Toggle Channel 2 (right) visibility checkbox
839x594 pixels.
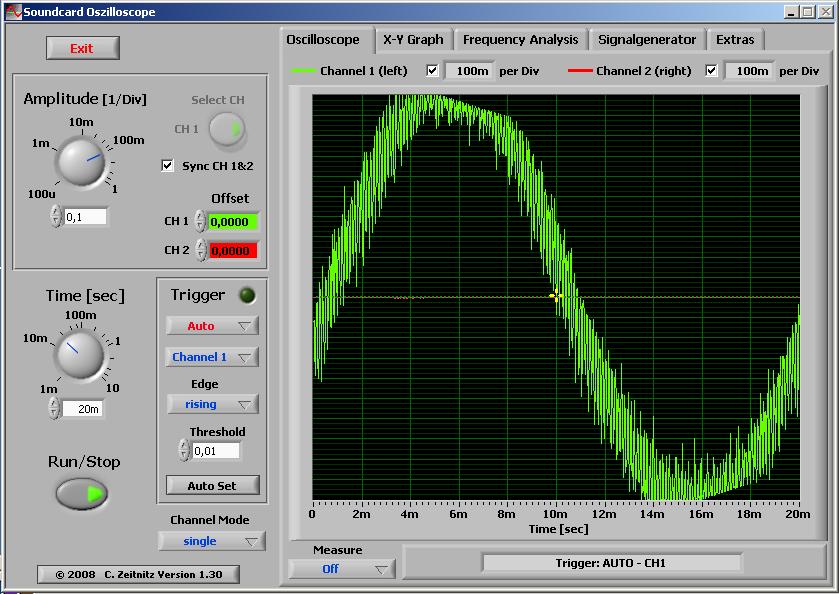(x=712, y=71)
